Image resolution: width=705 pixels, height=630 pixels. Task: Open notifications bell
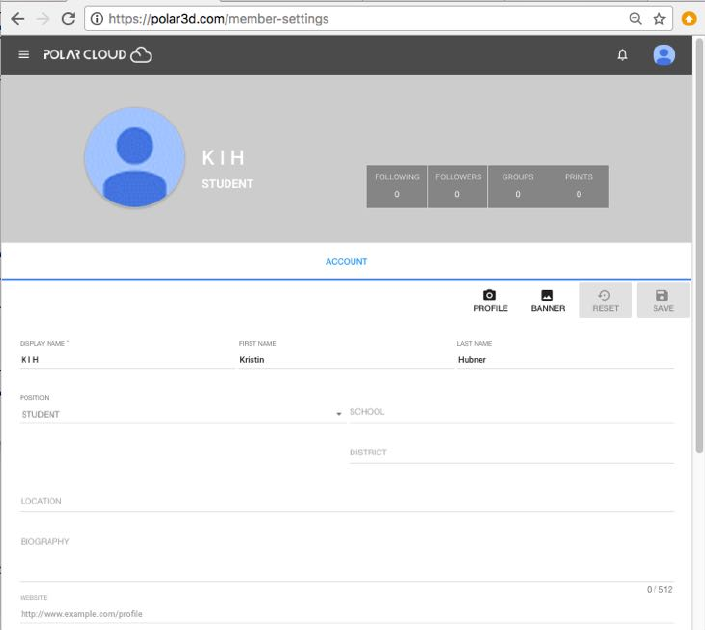(622, 55)
